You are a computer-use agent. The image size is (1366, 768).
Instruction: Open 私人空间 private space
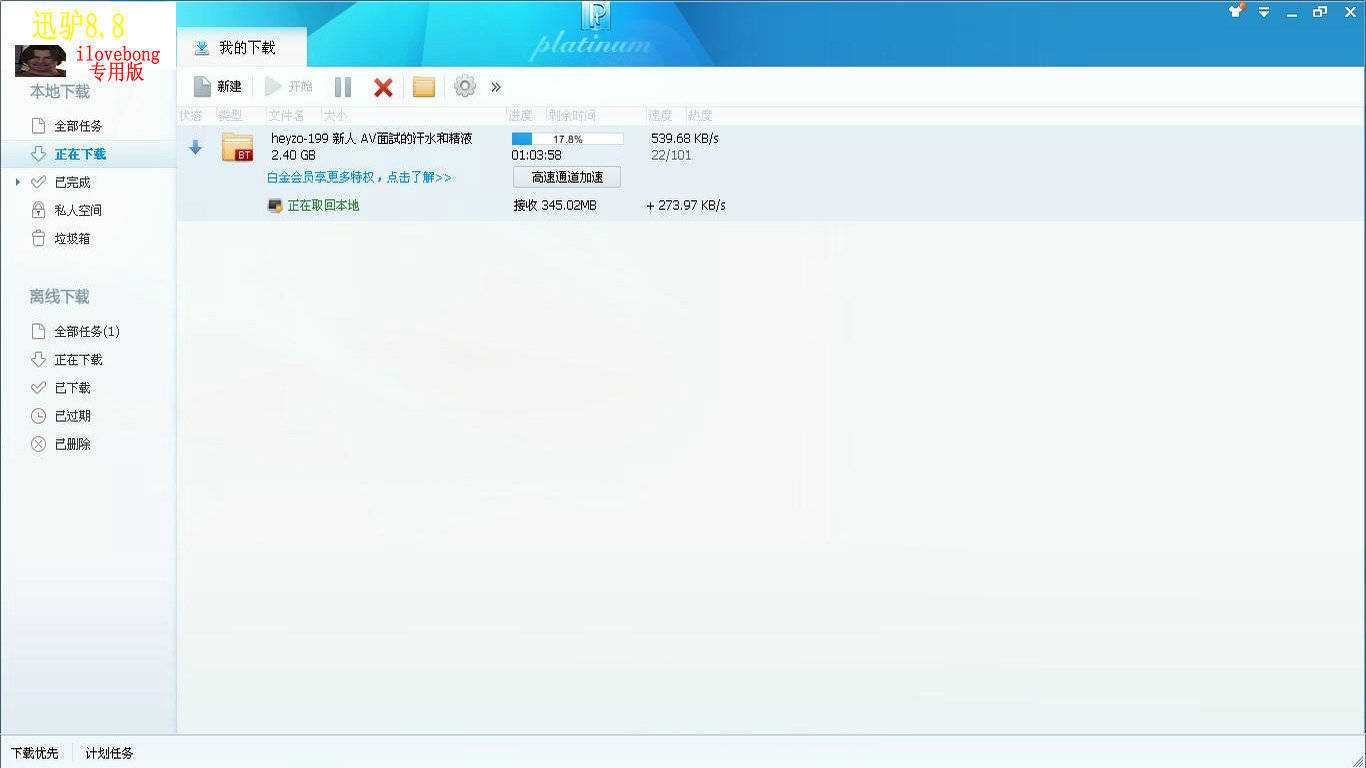78,210
